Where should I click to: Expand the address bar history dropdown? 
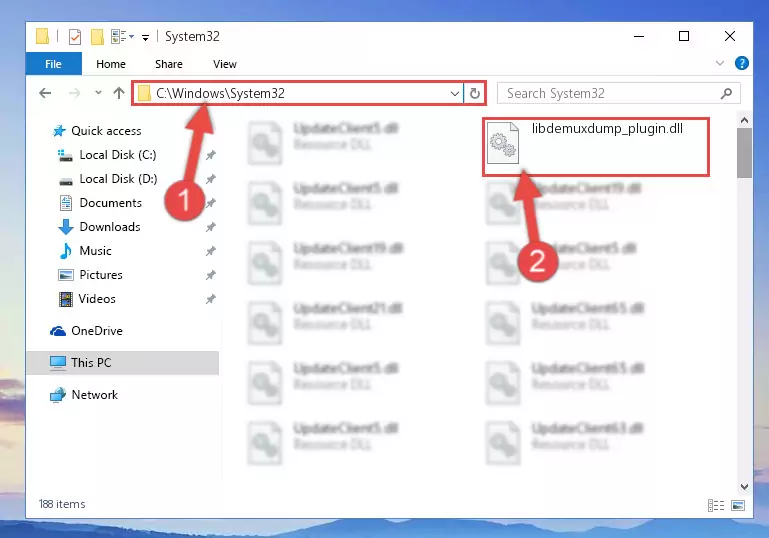tap(455, 93)
